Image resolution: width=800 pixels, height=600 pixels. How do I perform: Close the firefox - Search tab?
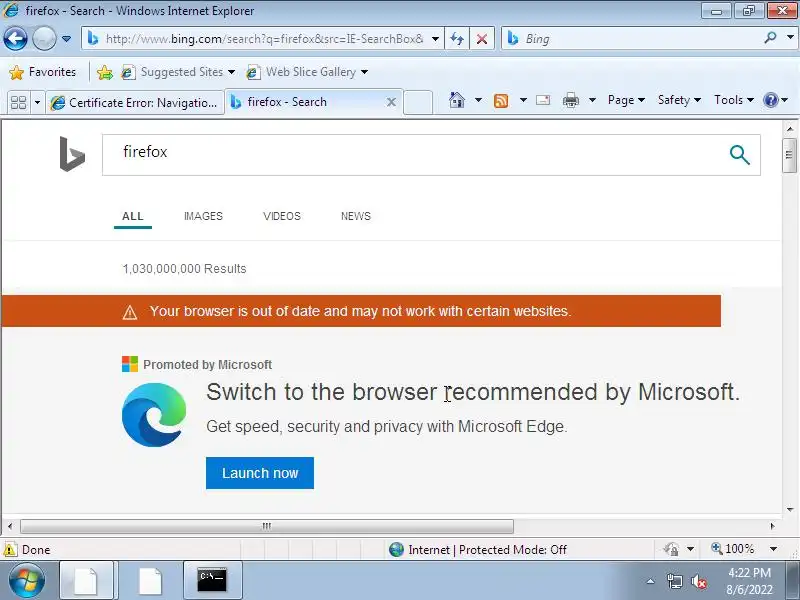[391, 102]
